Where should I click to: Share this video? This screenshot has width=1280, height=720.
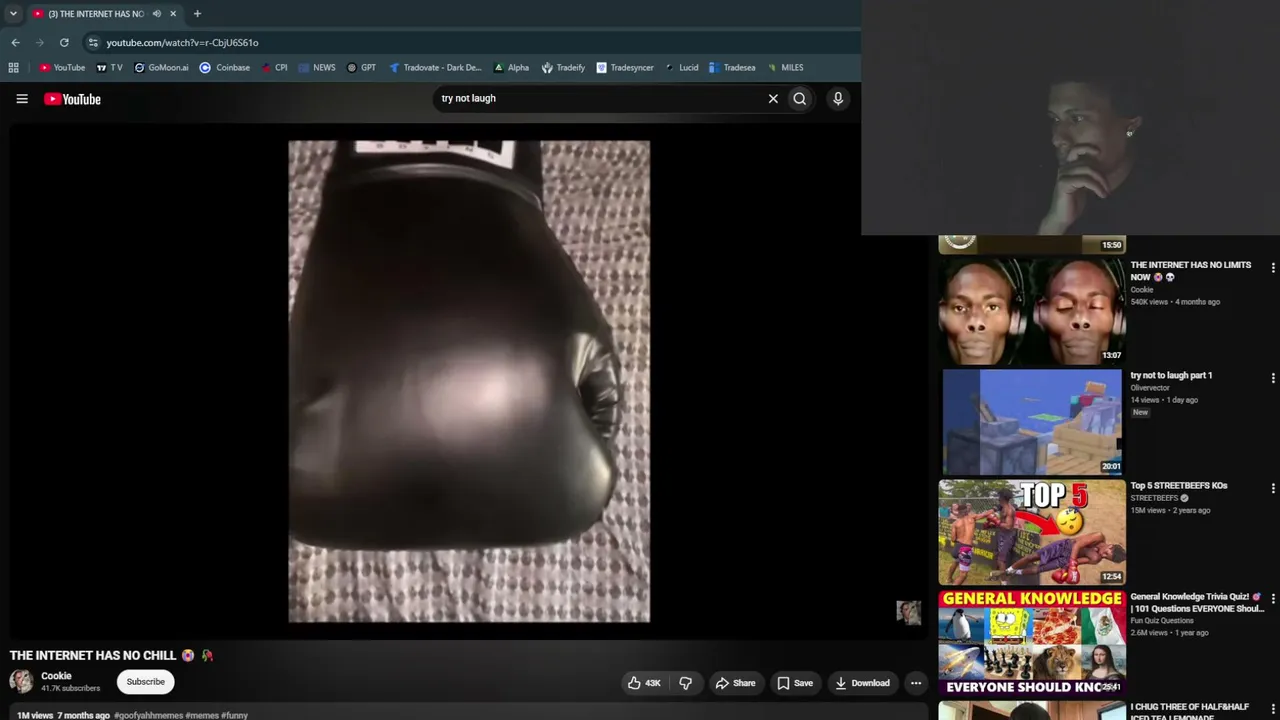click(735, 683)
